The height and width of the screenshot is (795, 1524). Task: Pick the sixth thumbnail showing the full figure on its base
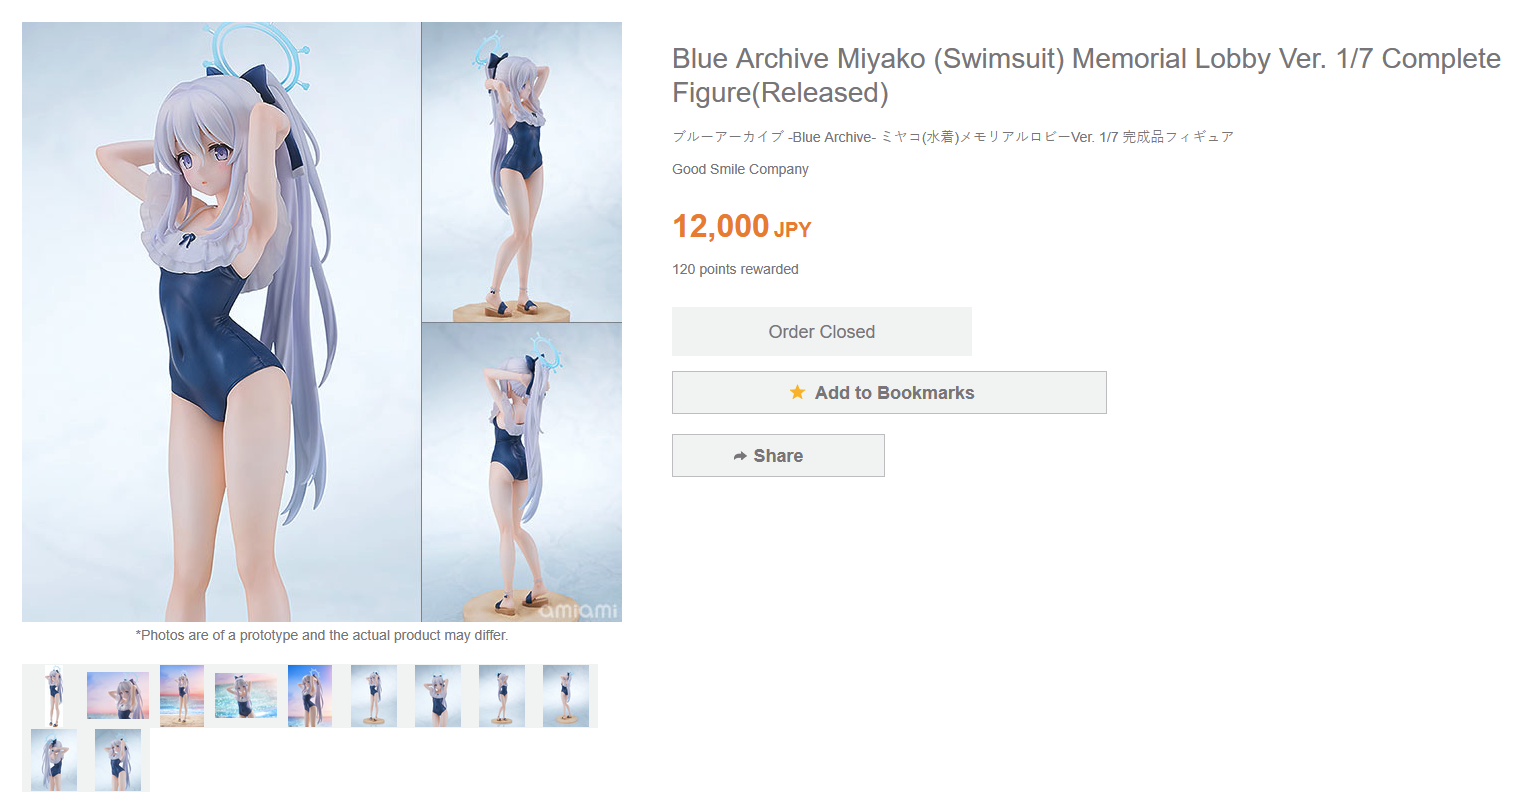(x=374, y=696)
